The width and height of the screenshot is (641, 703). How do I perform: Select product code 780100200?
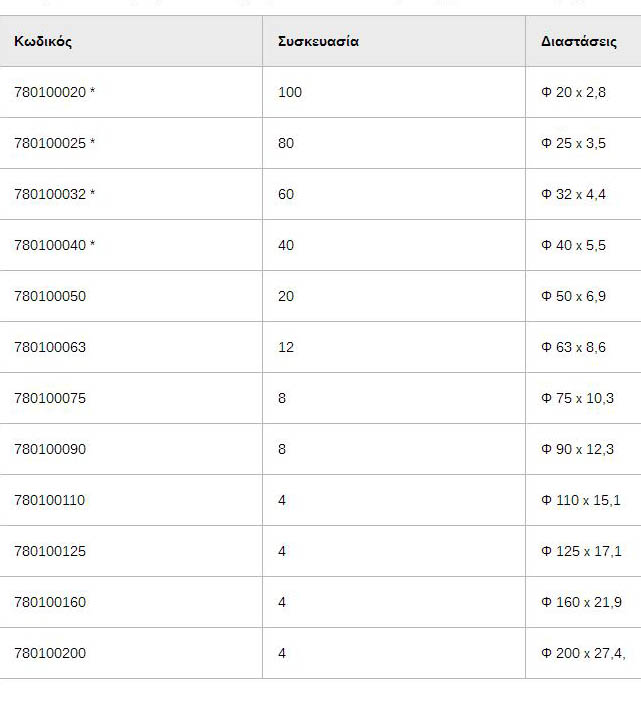coord(50,653)
